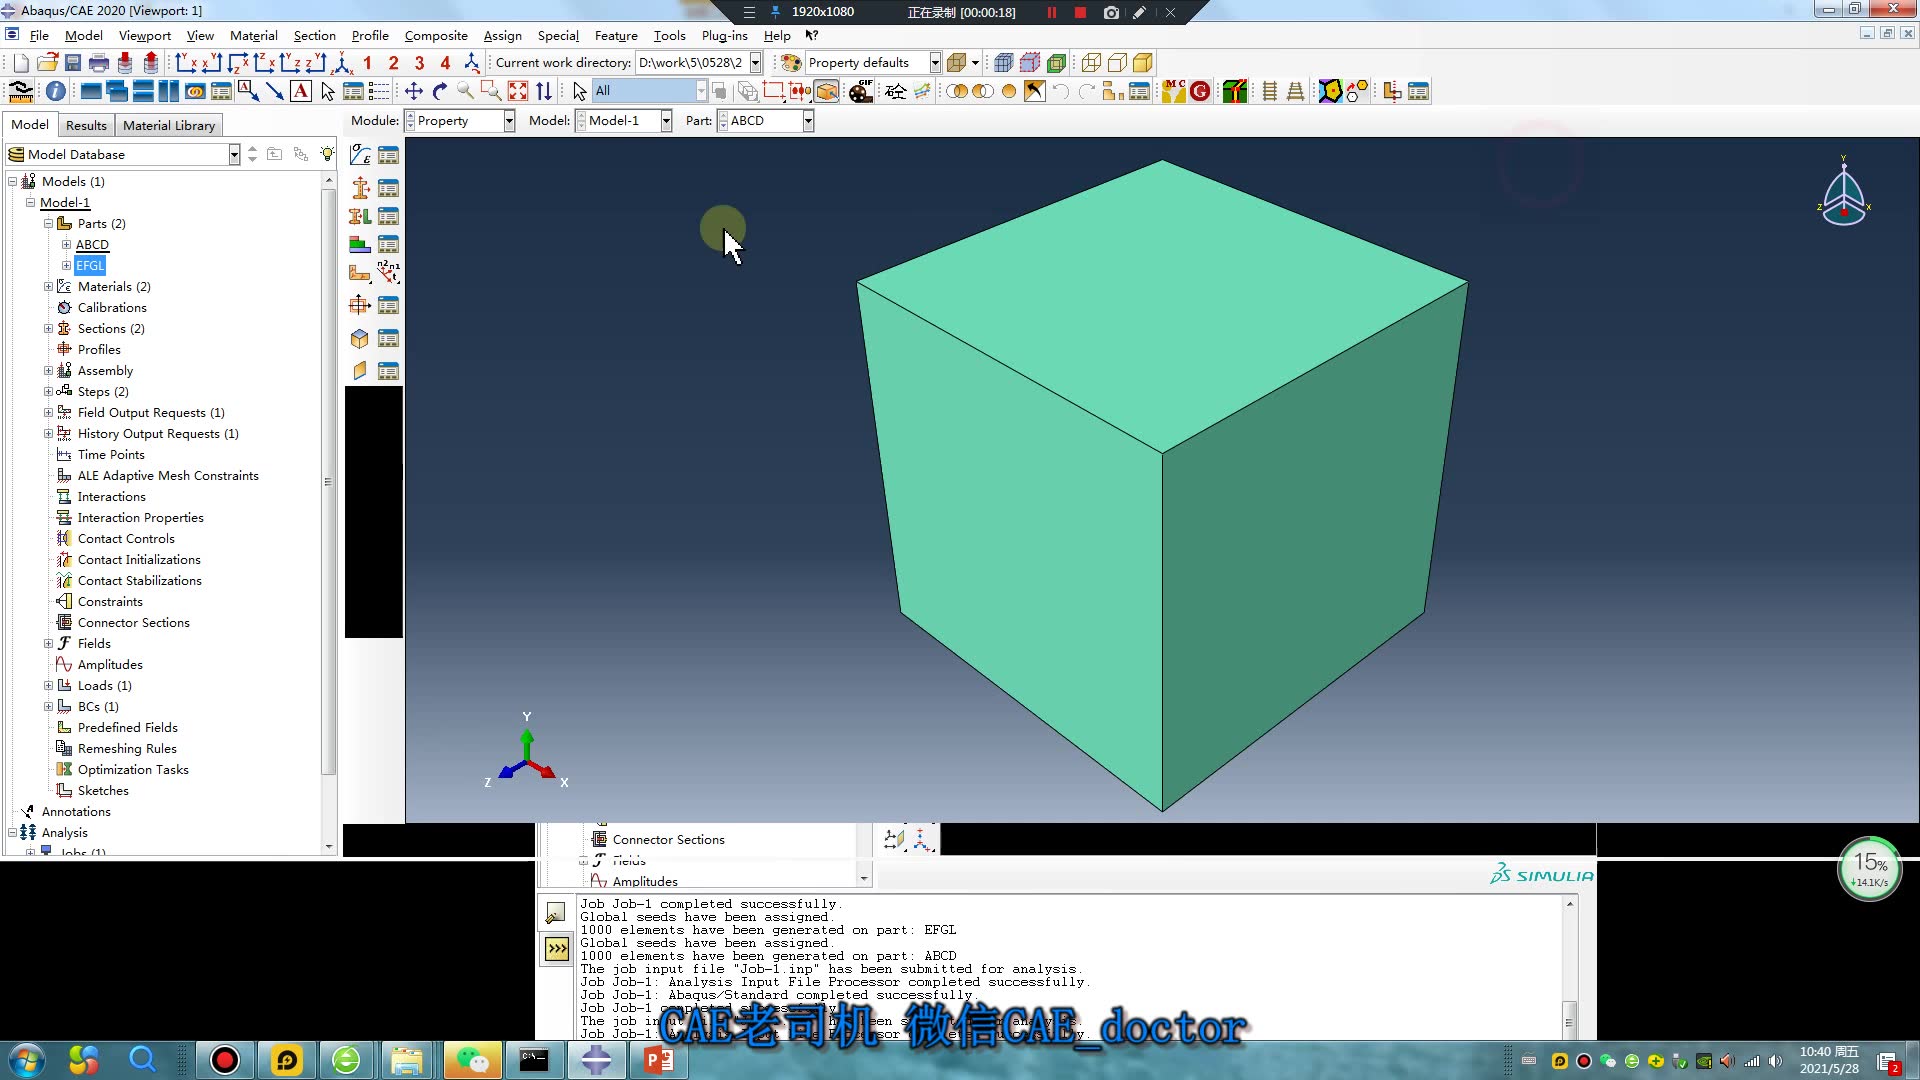The width and height of the screenshot is (1920, 1080).
Task: Click the Query information icon
Action: pyautogui.click(x=56, y=91)
